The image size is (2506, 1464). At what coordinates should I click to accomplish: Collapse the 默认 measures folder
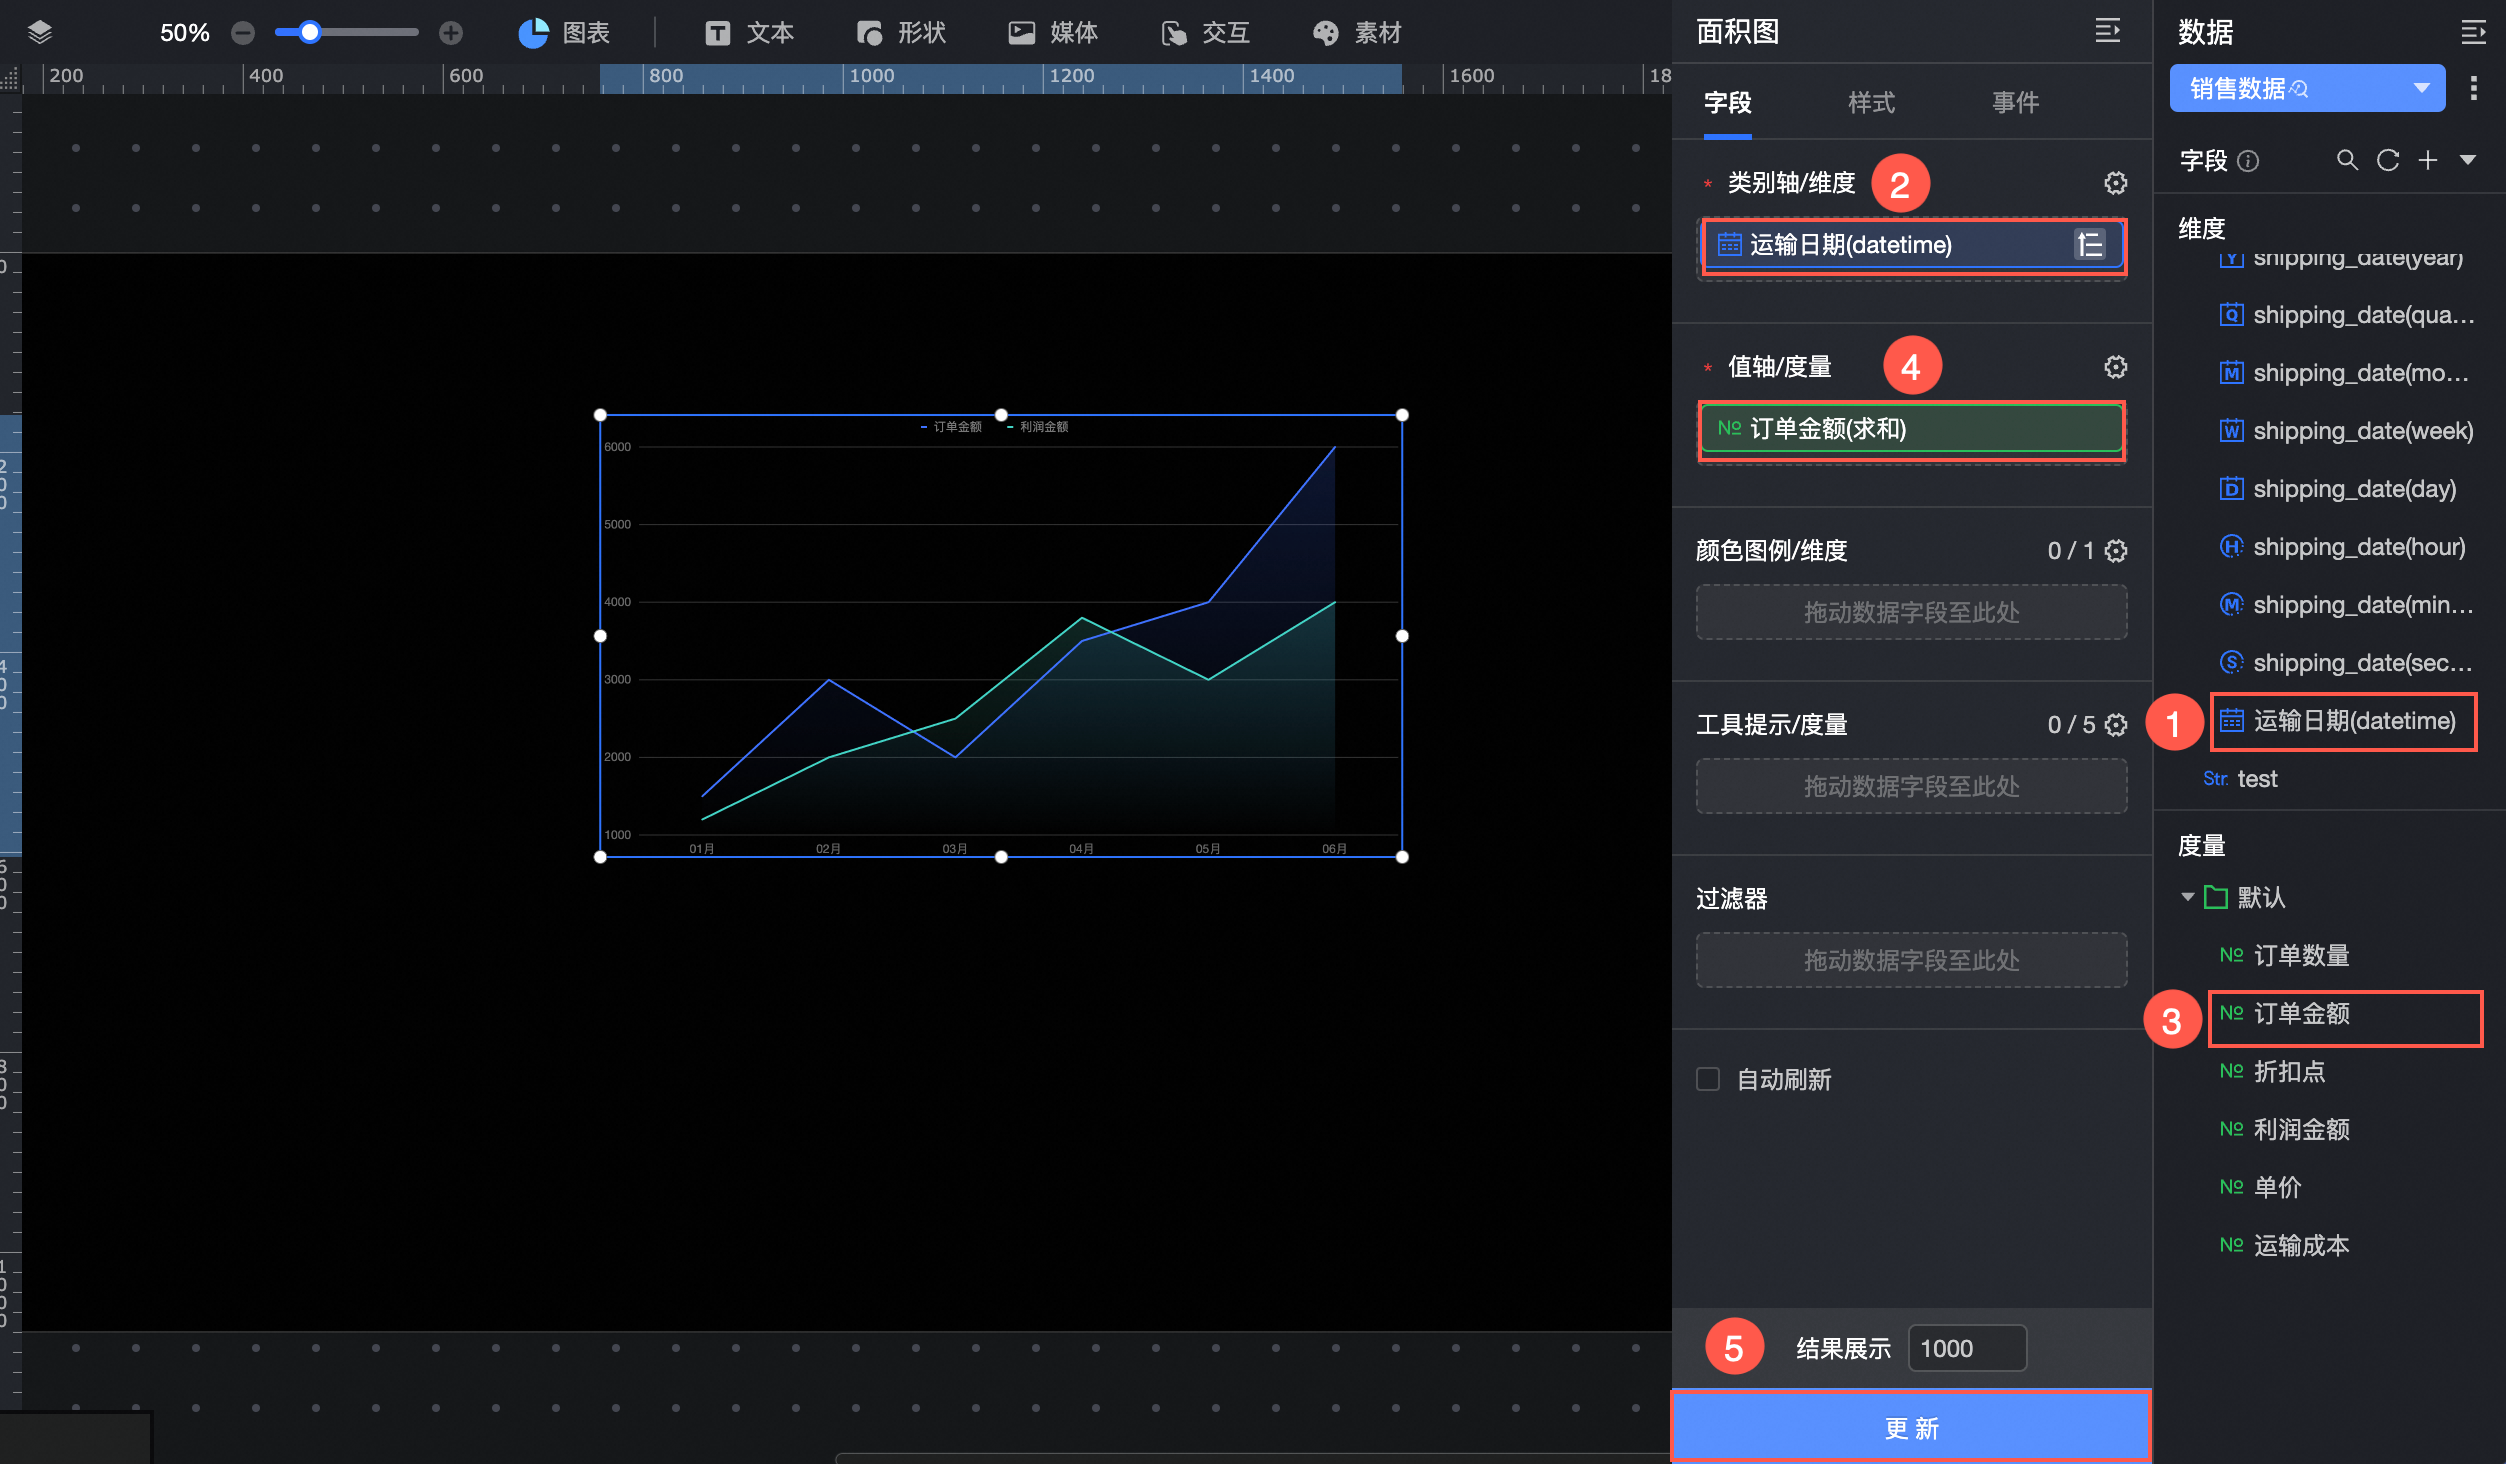[x=2188, y=897]
